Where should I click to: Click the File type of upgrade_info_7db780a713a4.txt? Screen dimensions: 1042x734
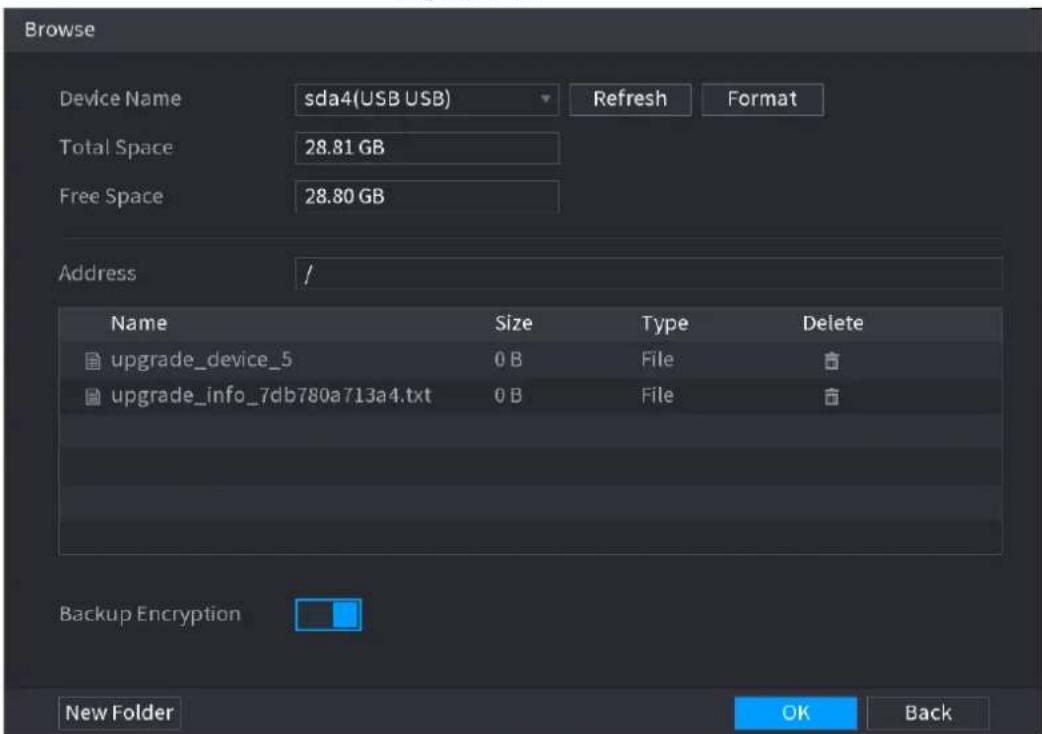click(x=657, y=396)
